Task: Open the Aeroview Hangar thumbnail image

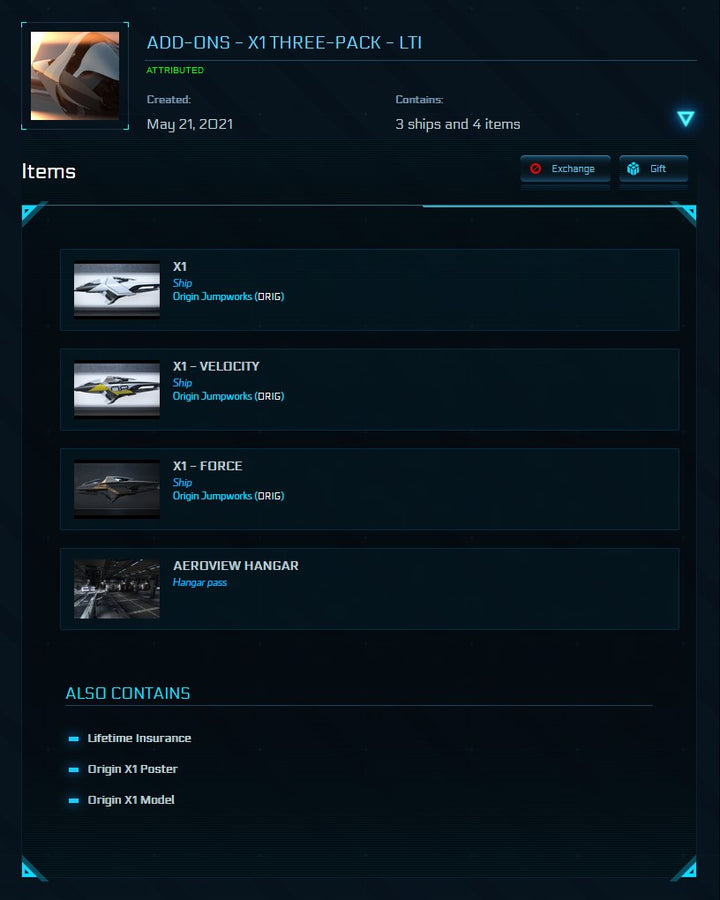Action: [x=117, y=589]
